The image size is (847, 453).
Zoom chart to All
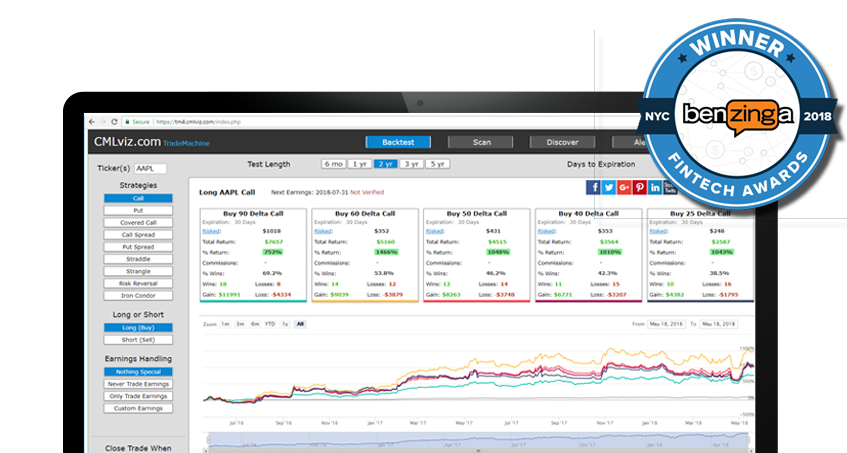(x=300, y=324)
